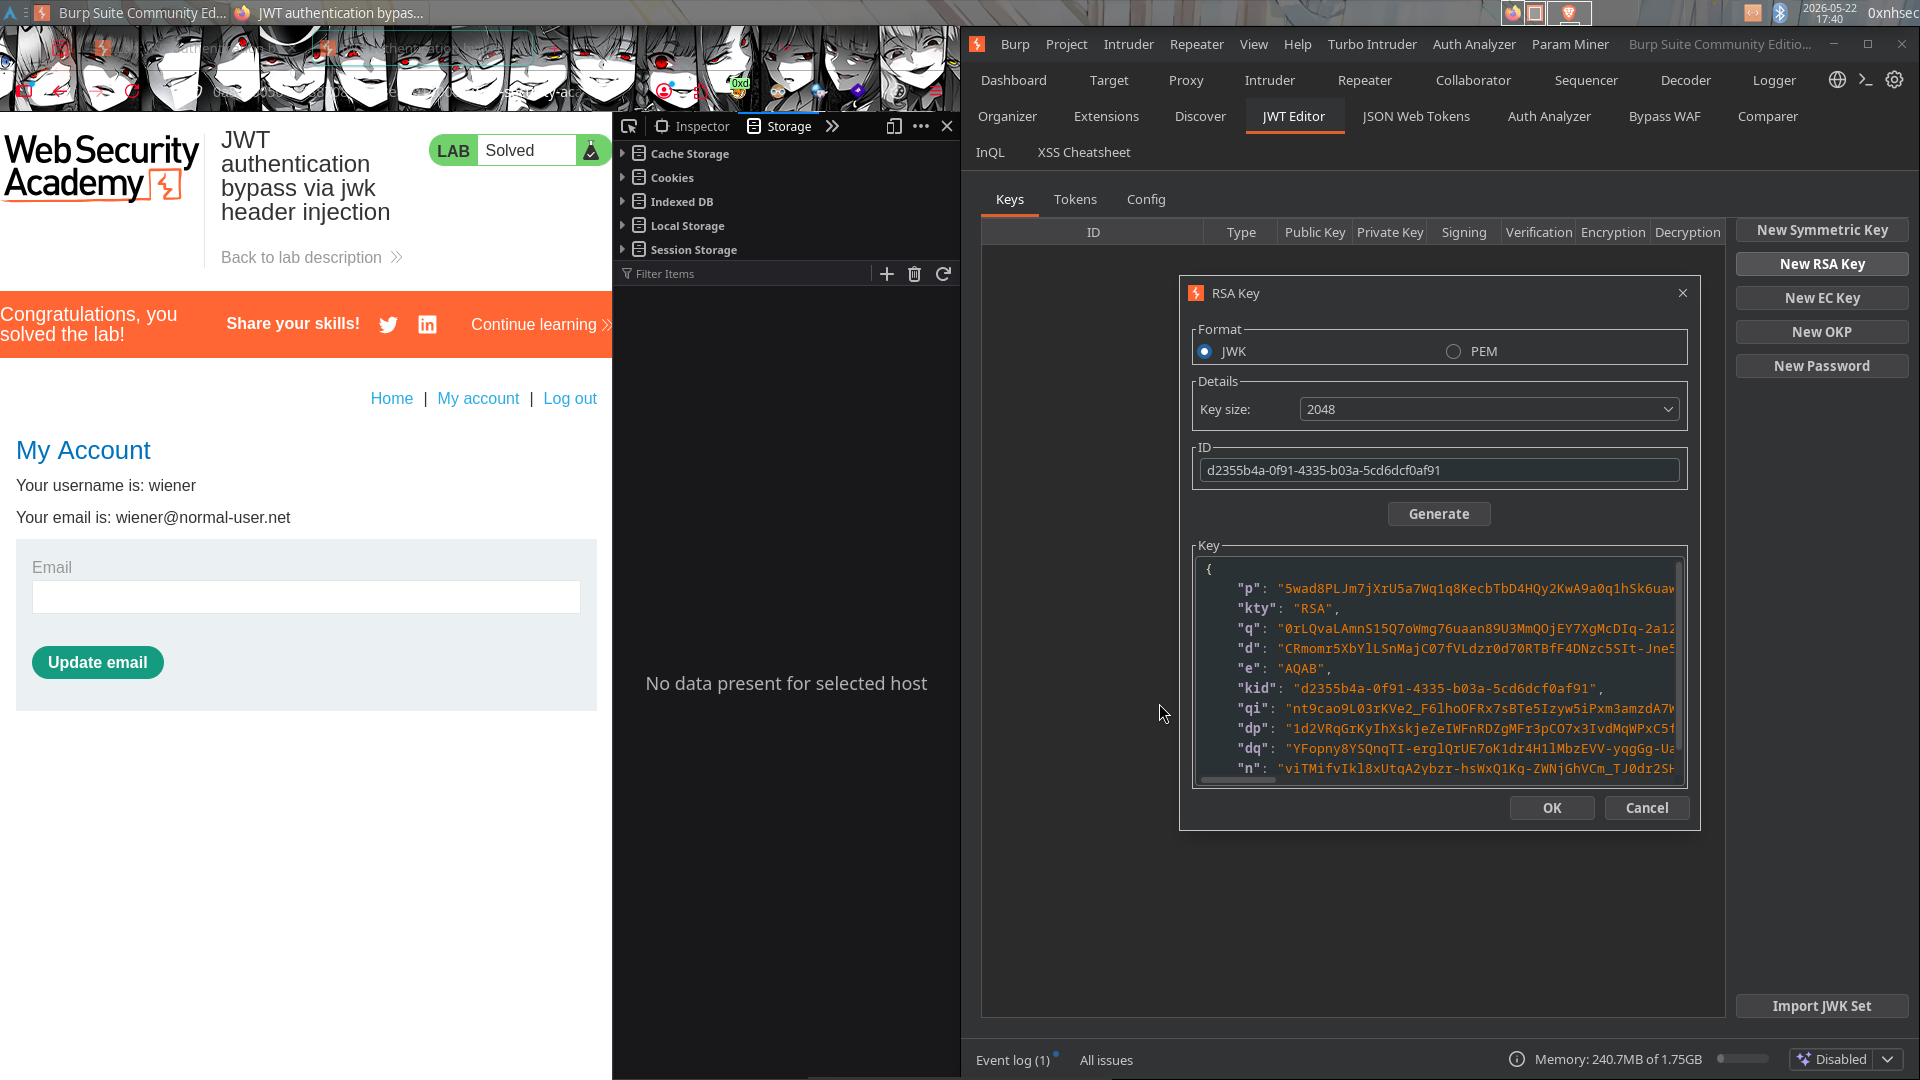Click Public Key column header
1920x1080 pixels.
pyautogui.click(x=1315, y=232)
